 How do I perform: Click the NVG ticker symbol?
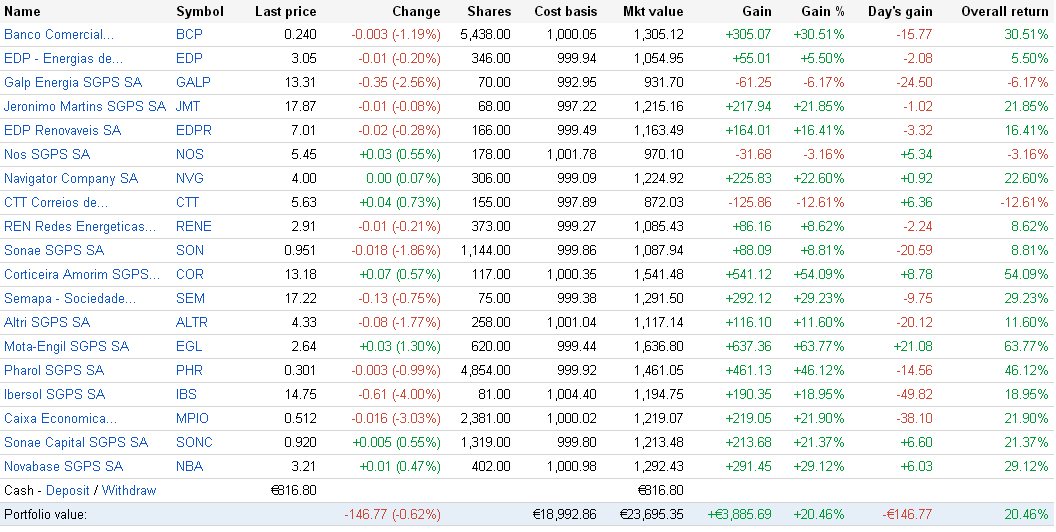point(189,178)
